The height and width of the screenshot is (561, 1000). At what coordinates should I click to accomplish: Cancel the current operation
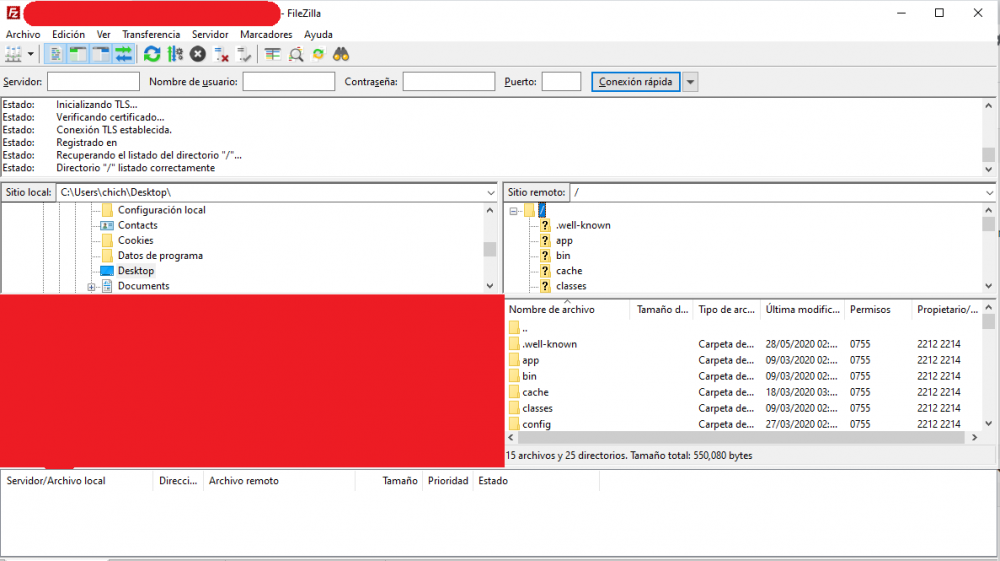pos(198,54)
